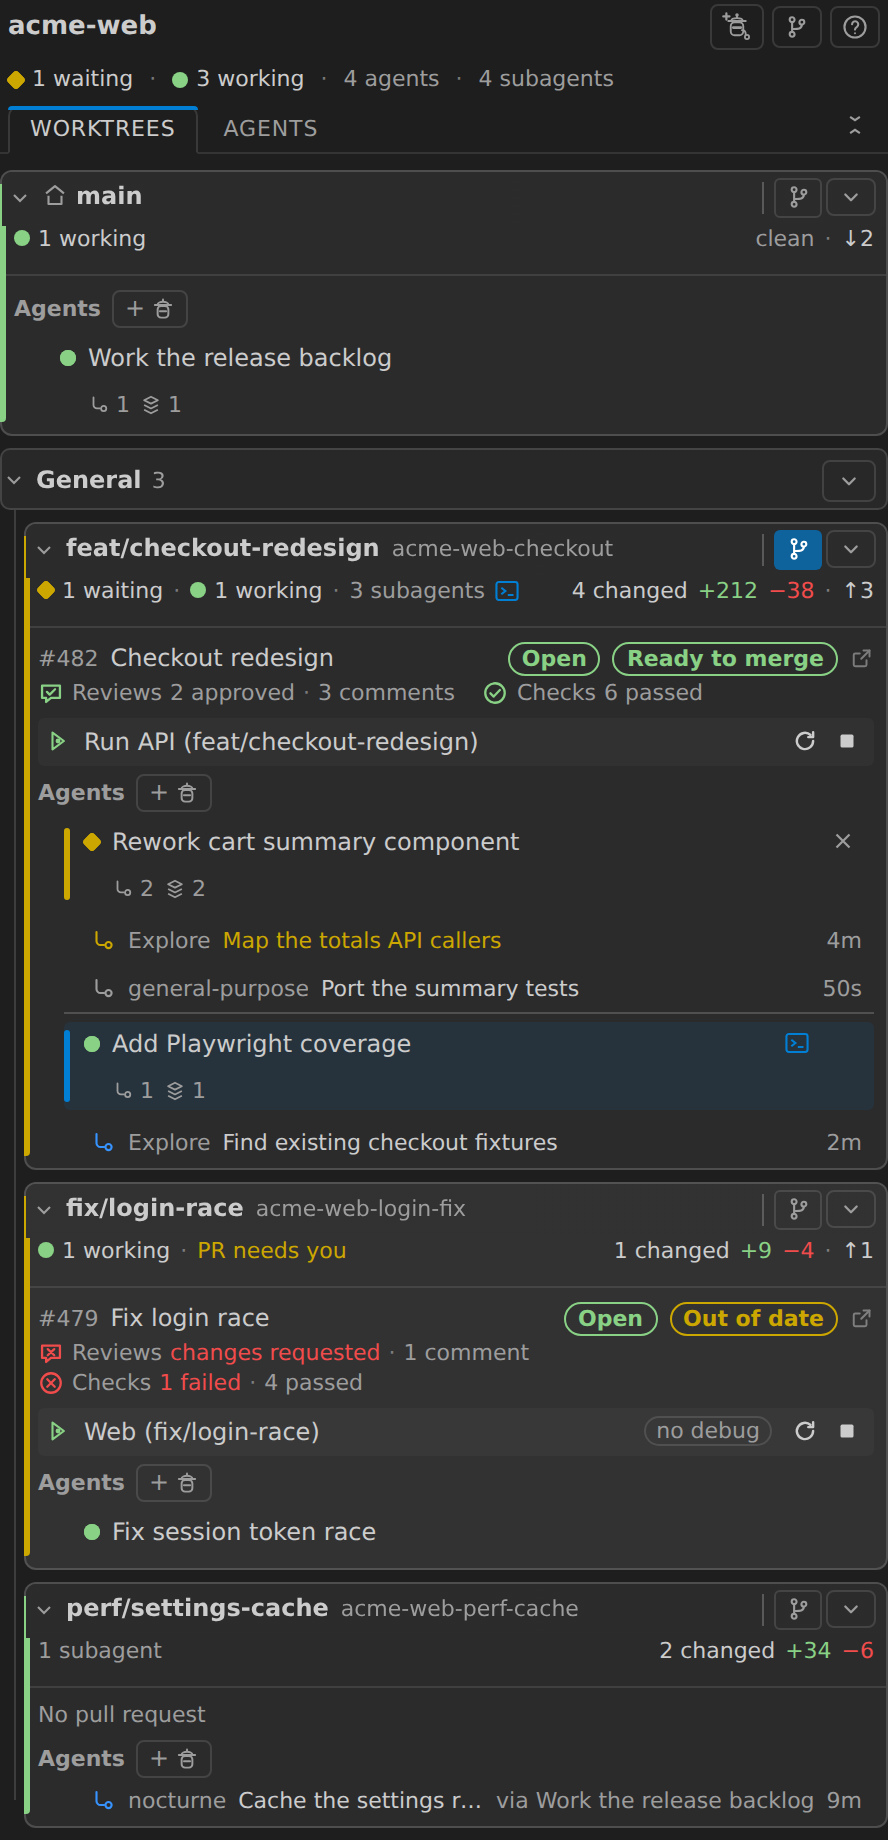Click the branch icon in top header

[797, 27]
